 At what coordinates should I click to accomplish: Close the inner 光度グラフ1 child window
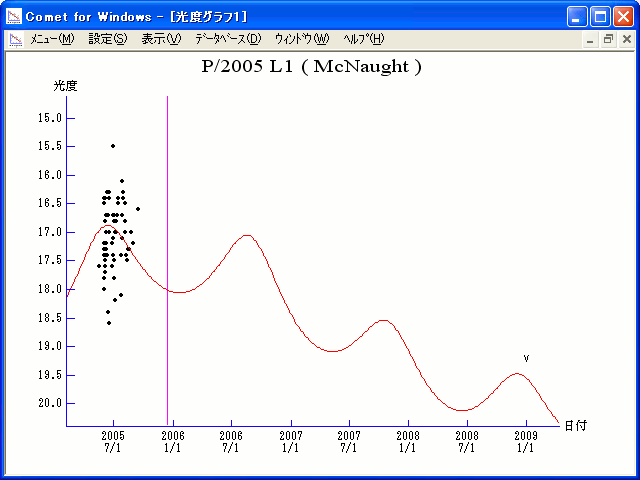626,39
